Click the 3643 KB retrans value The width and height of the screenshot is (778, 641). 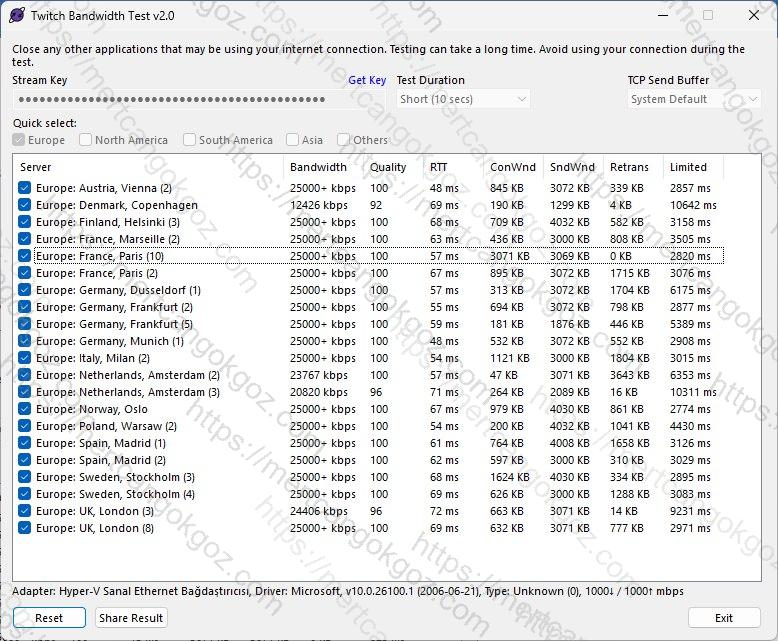click(x=630, y=375)
